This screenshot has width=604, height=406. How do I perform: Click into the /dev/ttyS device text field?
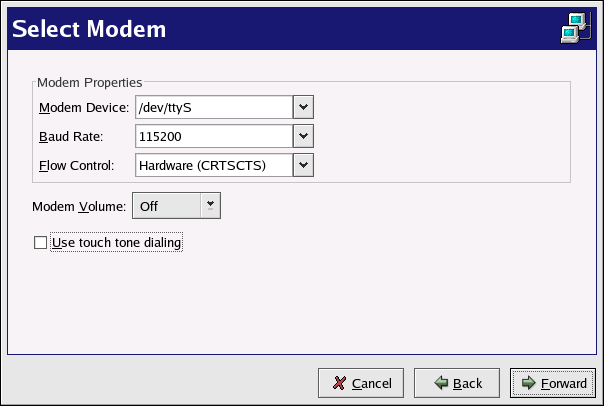[x=213, y=107]
